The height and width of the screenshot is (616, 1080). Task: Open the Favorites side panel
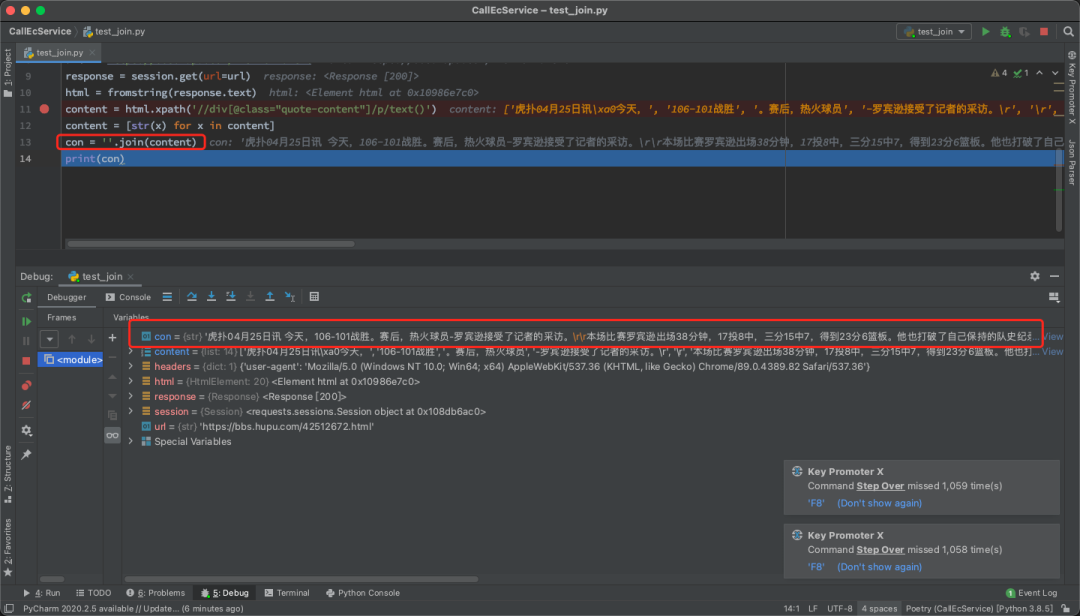pos(8,548)
